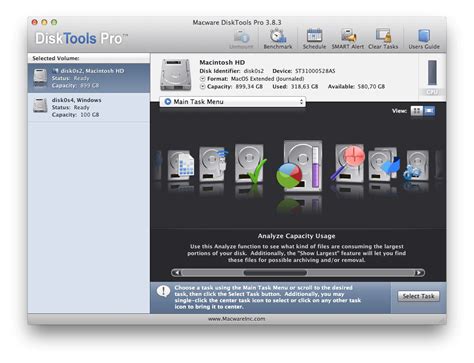474x363 pixels.
Task: Switch to the cover flow view mode
Action: [x=429, y=111]
